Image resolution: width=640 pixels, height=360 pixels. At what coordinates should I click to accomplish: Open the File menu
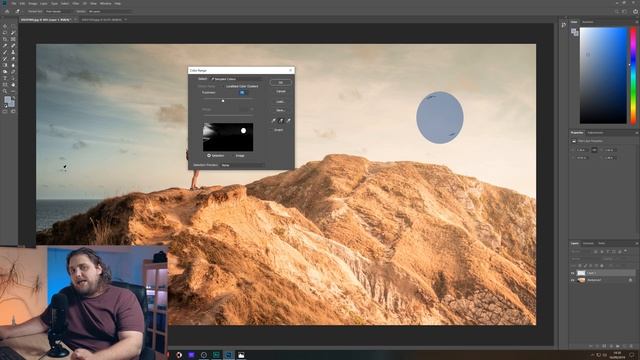[13, 3]
